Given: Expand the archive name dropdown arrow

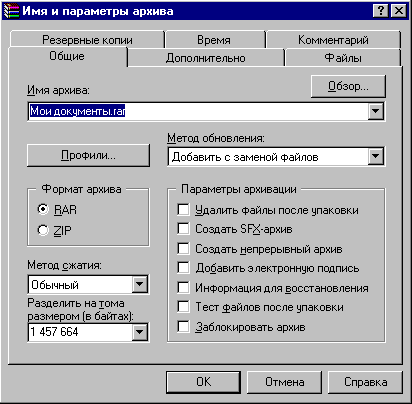Looking at the screenshot, I should [x=376, y=111].
